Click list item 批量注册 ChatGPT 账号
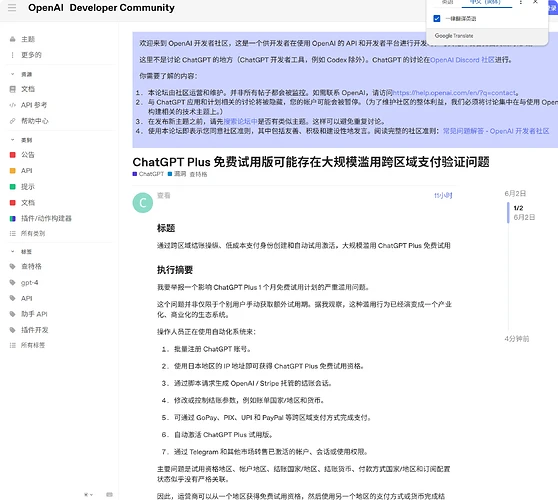The height and width of the screenshot is (500, 558). (212, 349)
